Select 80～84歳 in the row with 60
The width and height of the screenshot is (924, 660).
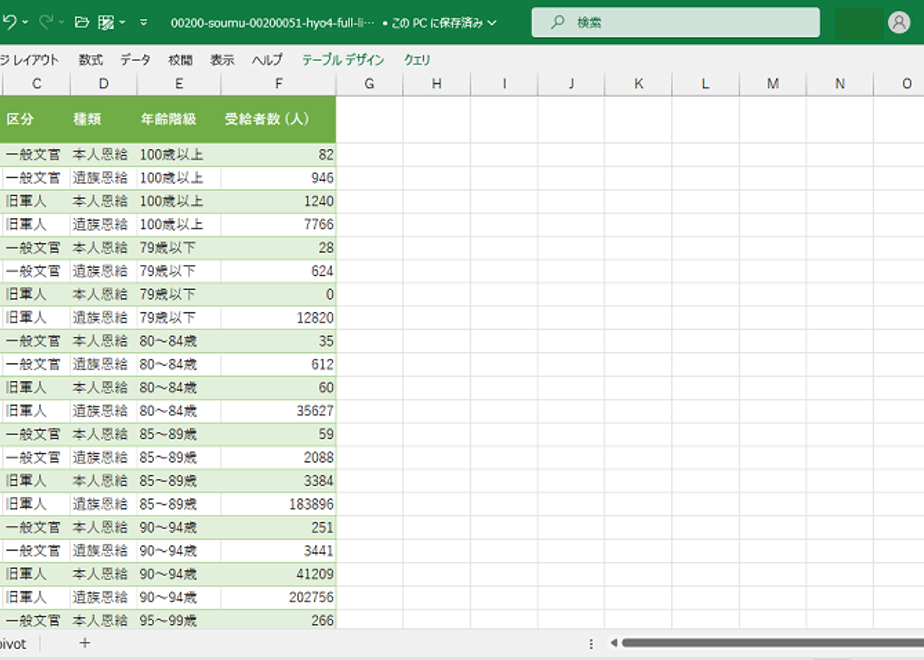[x=179, y=388]
